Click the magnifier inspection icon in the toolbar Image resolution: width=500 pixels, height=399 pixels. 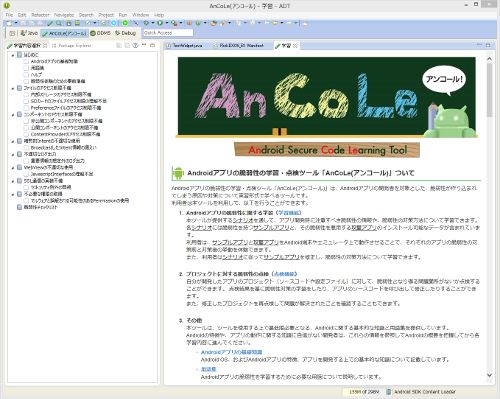click(59, 23)
